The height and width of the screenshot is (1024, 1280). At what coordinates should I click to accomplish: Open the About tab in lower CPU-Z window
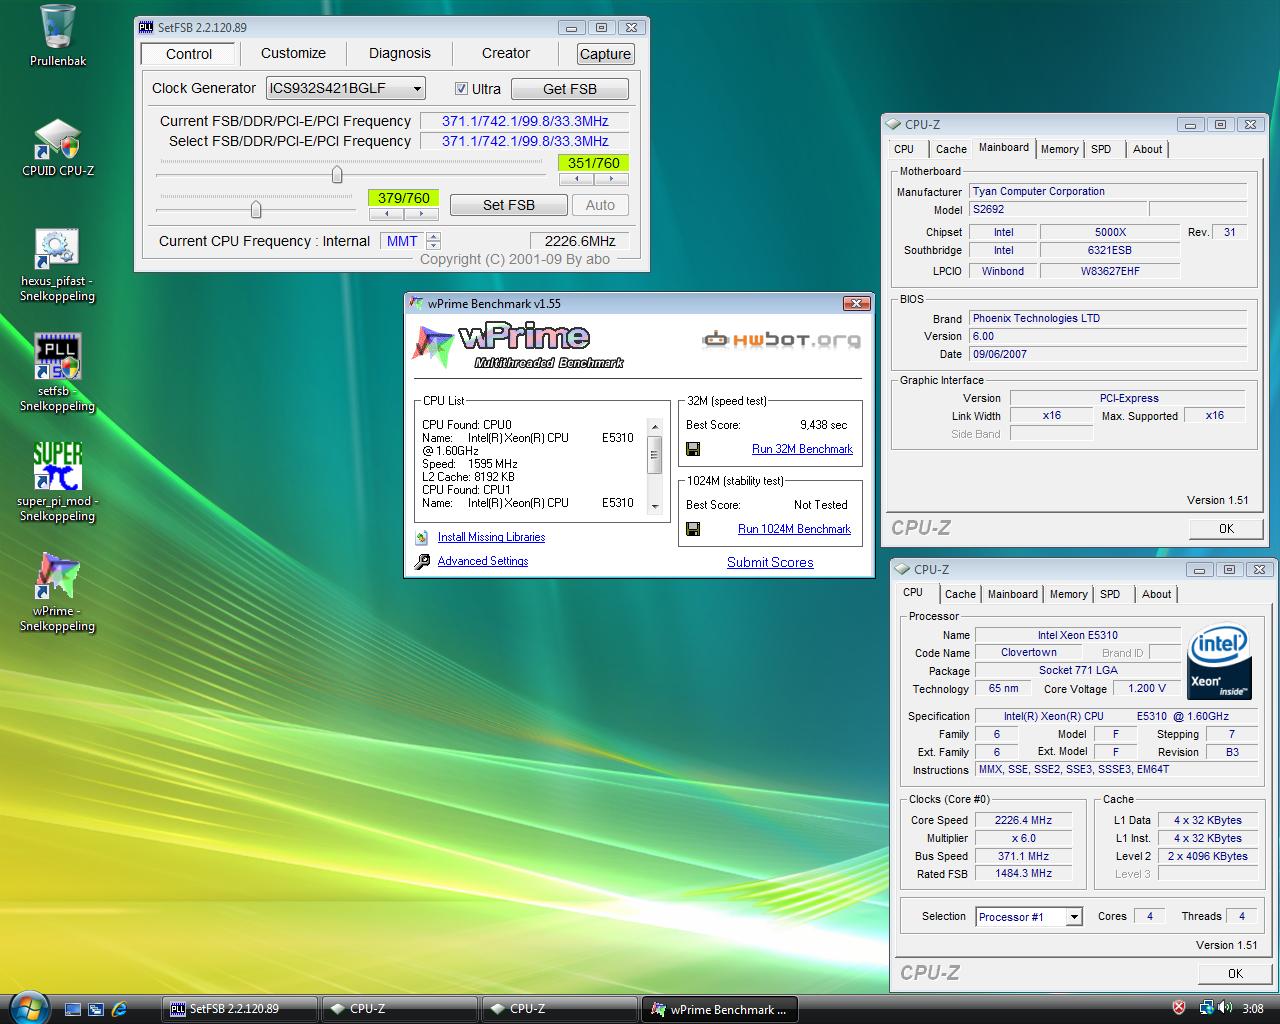pos(1156,594)
